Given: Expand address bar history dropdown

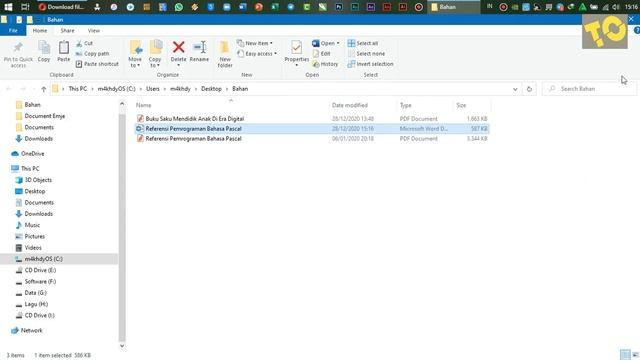Looking at the screenshot, I should (515, 89).
